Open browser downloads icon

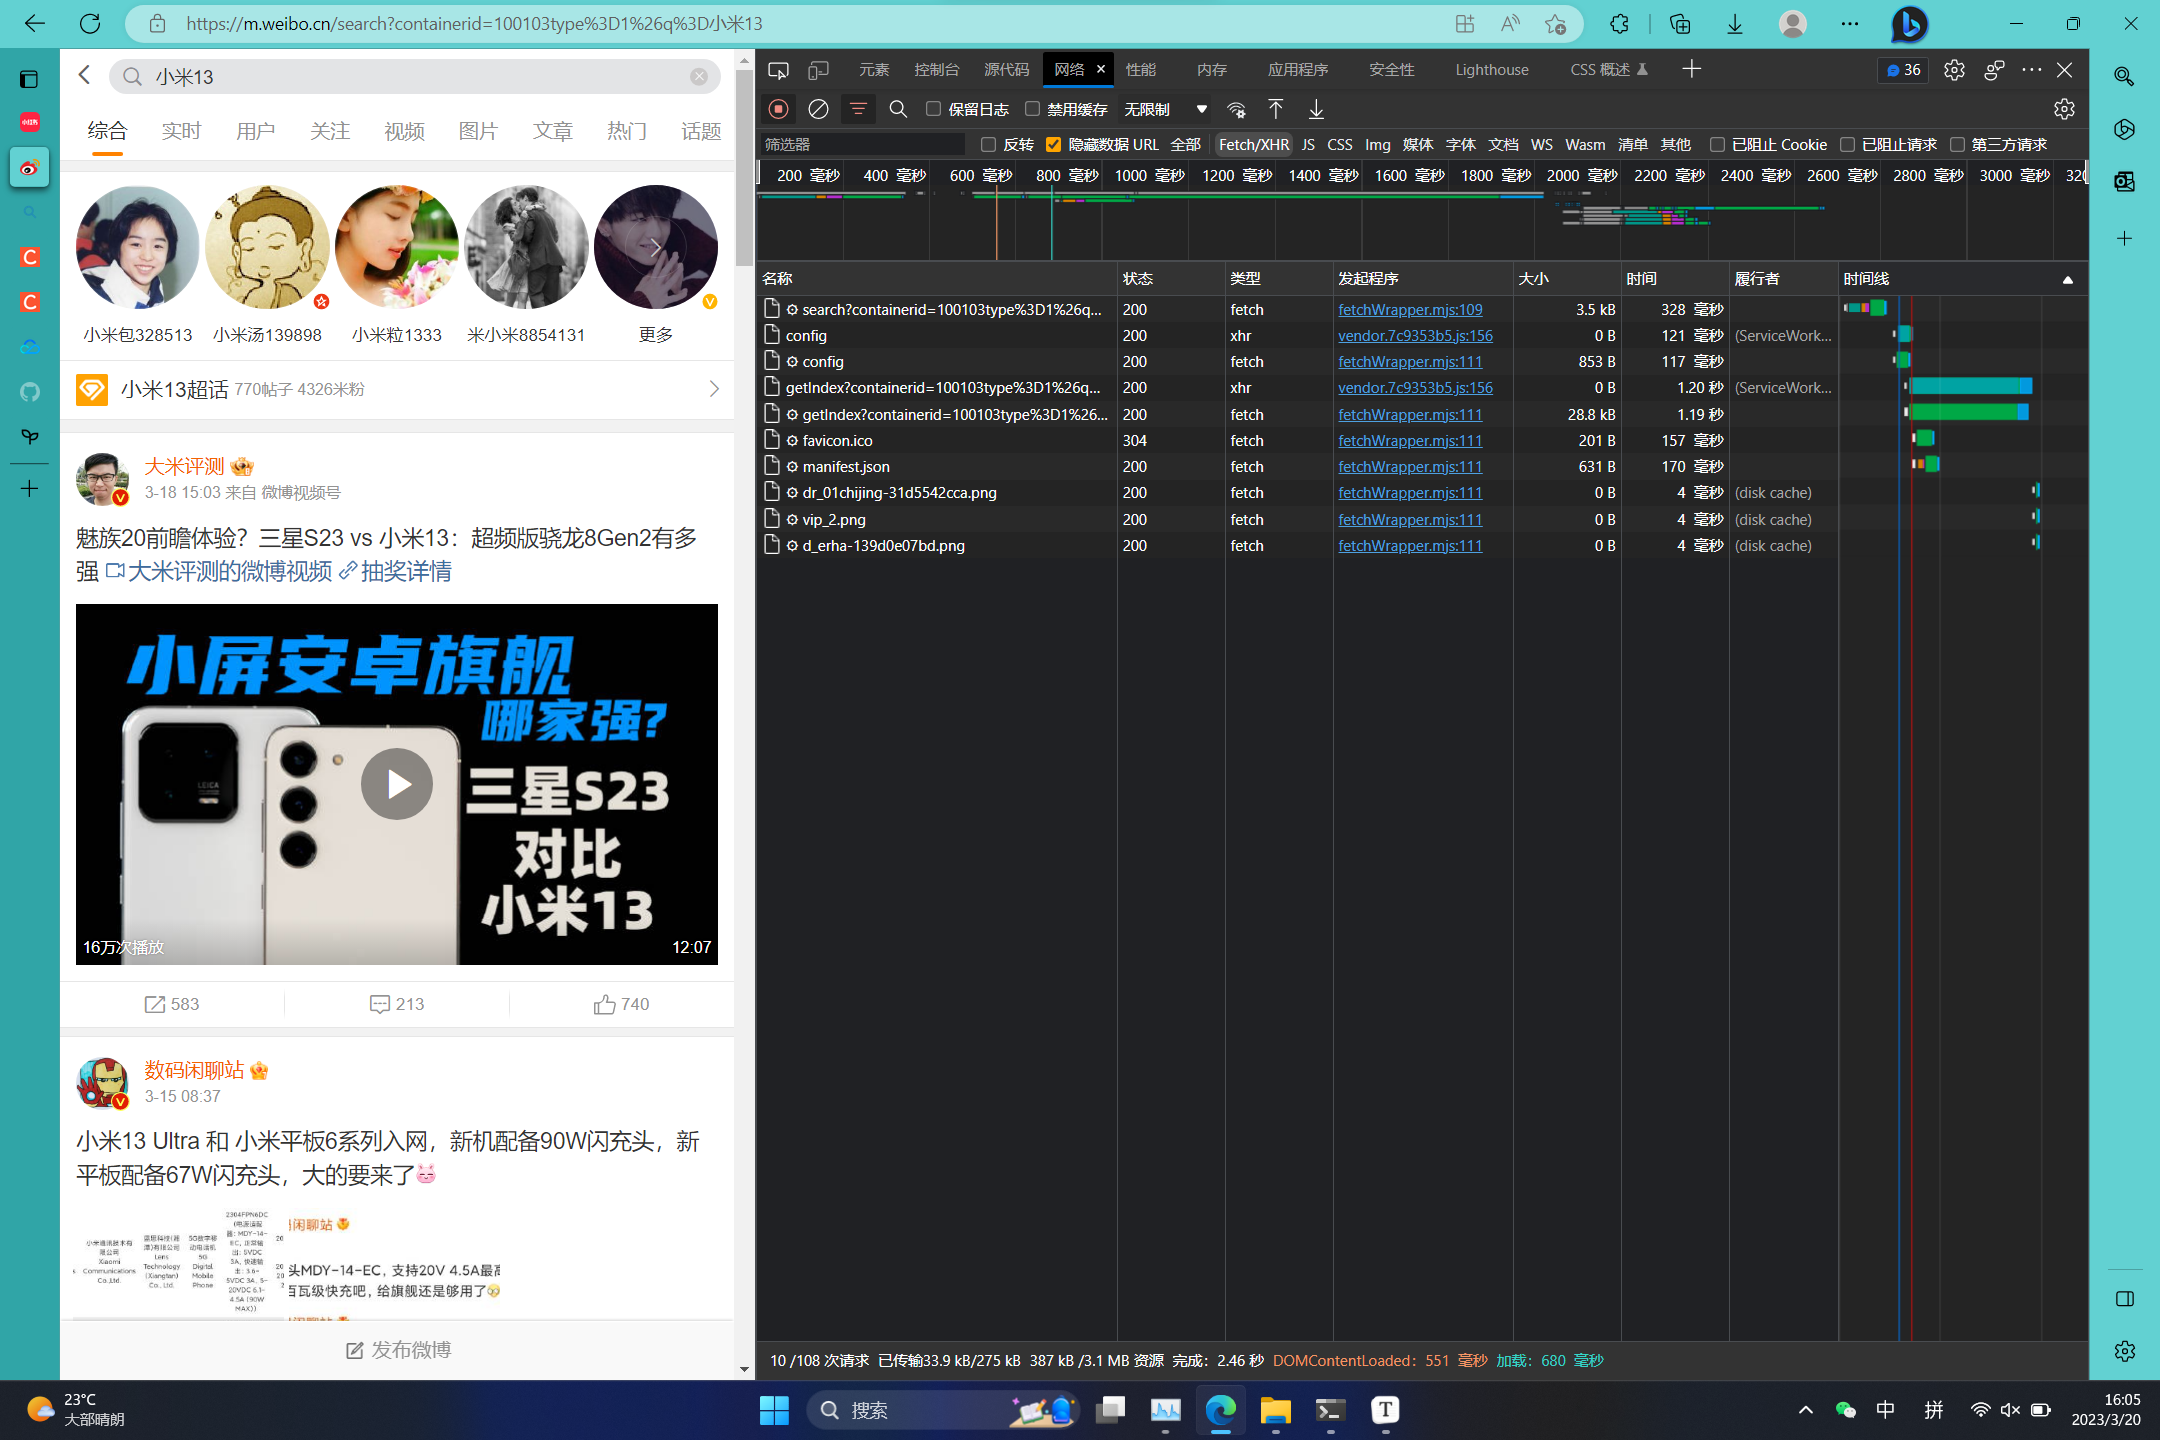click(x=1735, y=24)
